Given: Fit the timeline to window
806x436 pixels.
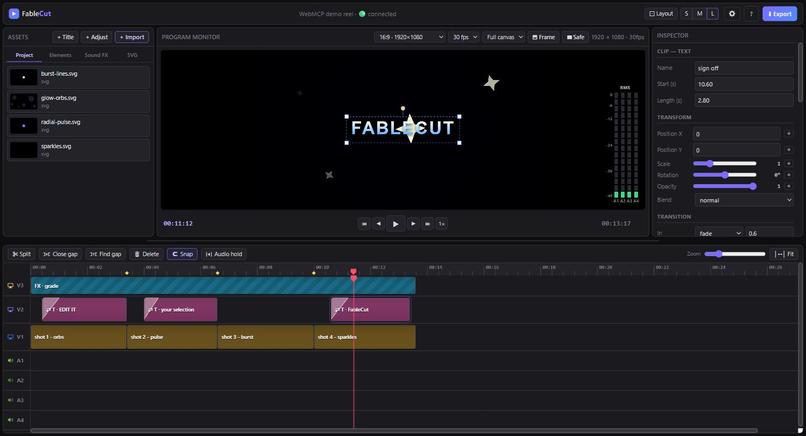Looking at the screenshot, I should (784, 254).
